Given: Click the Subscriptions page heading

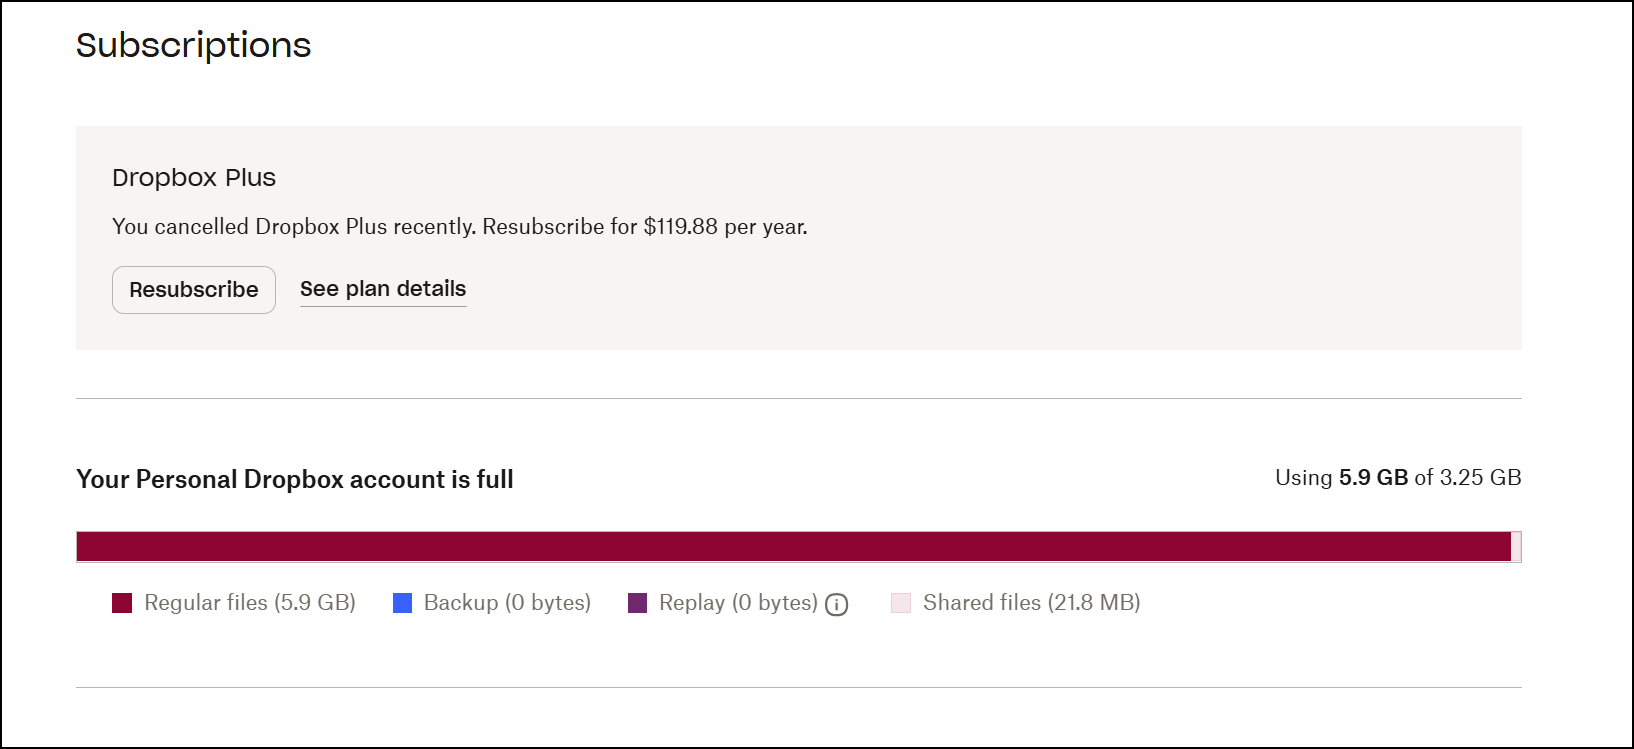Looking at the screenshot, I should click(x=194, y=45).
